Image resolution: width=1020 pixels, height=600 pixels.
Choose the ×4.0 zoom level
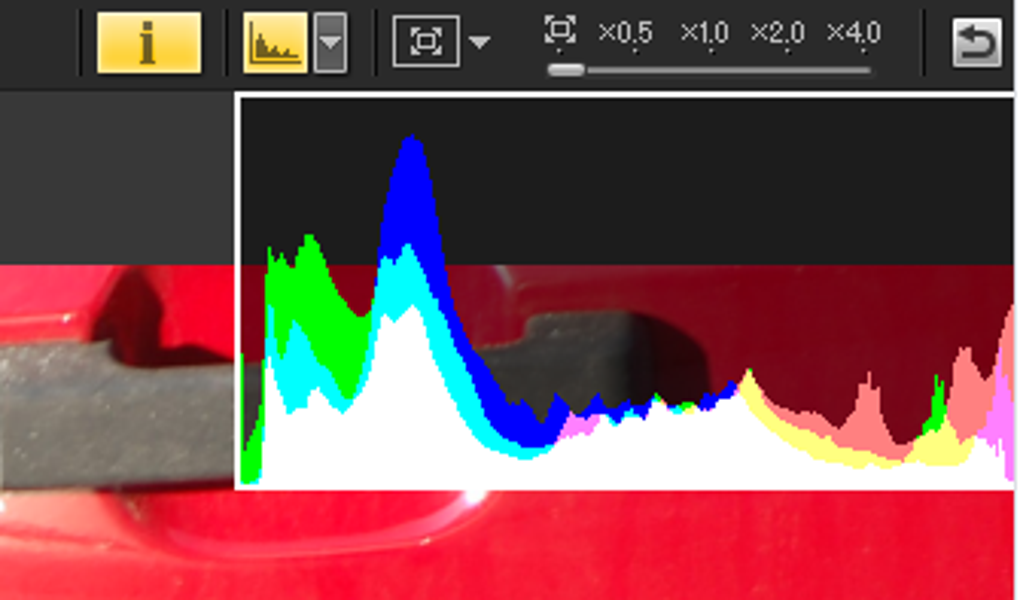click(854, 33)
